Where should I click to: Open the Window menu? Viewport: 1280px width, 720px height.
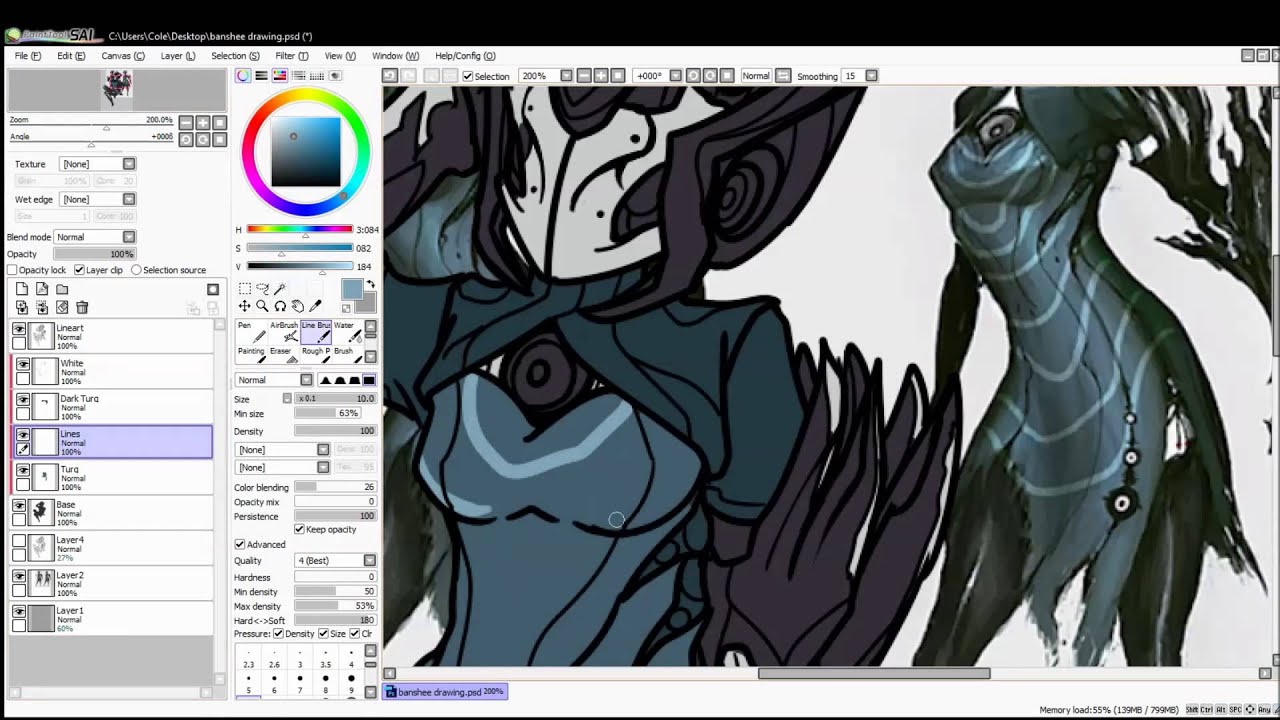point(395,56)
